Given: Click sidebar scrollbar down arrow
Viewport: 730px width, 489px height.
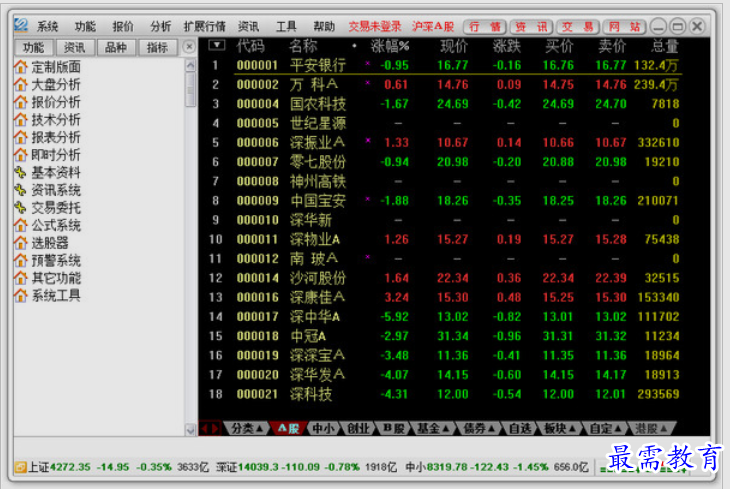Looking at the screenshot, I should pyautogui.click(x=190, y=429).
